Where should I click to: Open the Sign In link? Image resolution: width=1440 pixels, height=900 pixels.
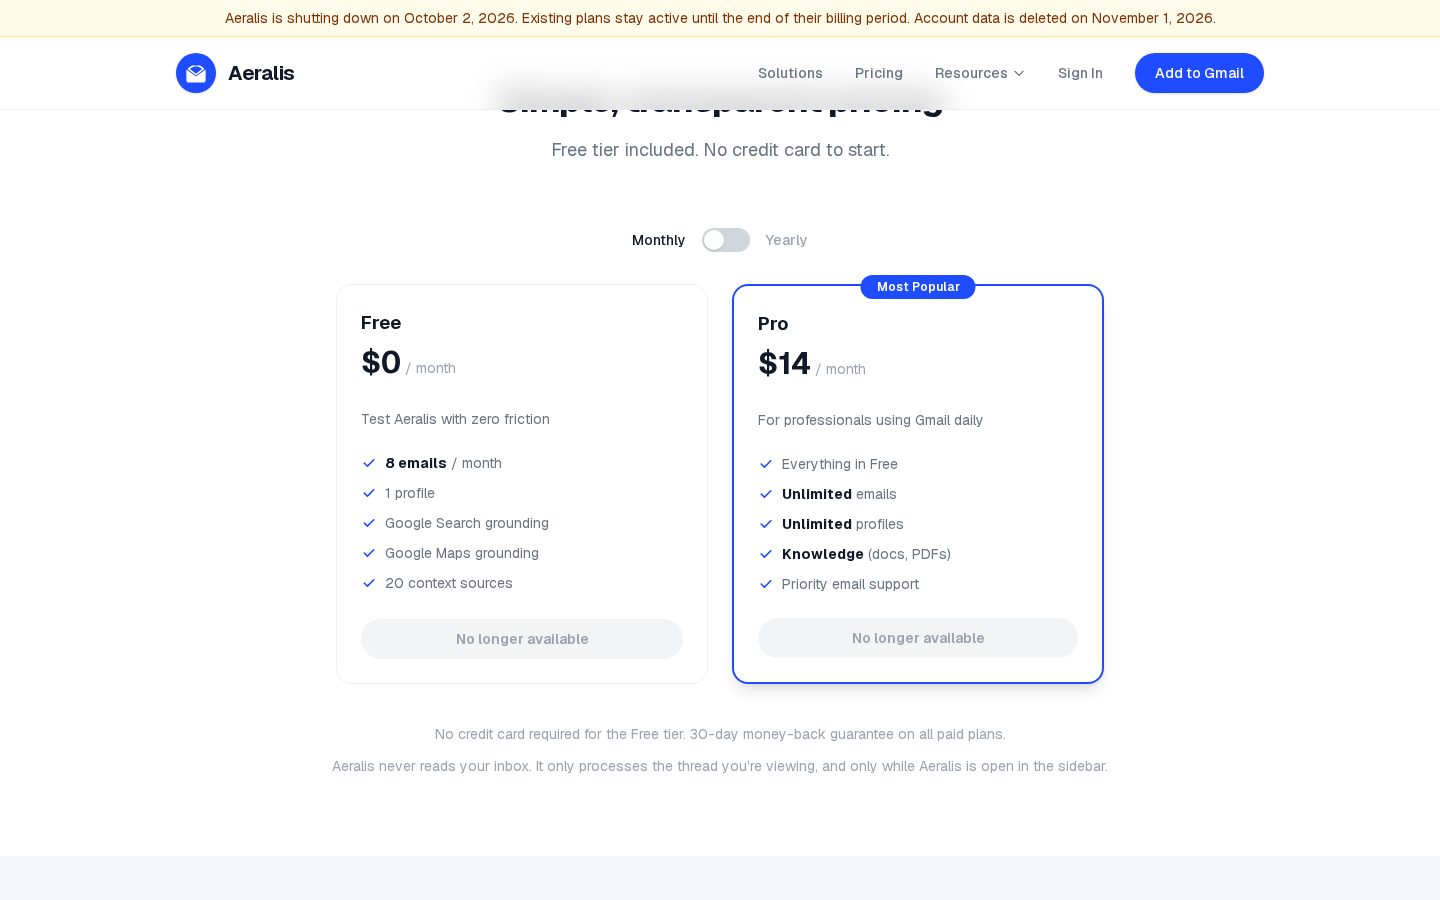(1080, 73)
